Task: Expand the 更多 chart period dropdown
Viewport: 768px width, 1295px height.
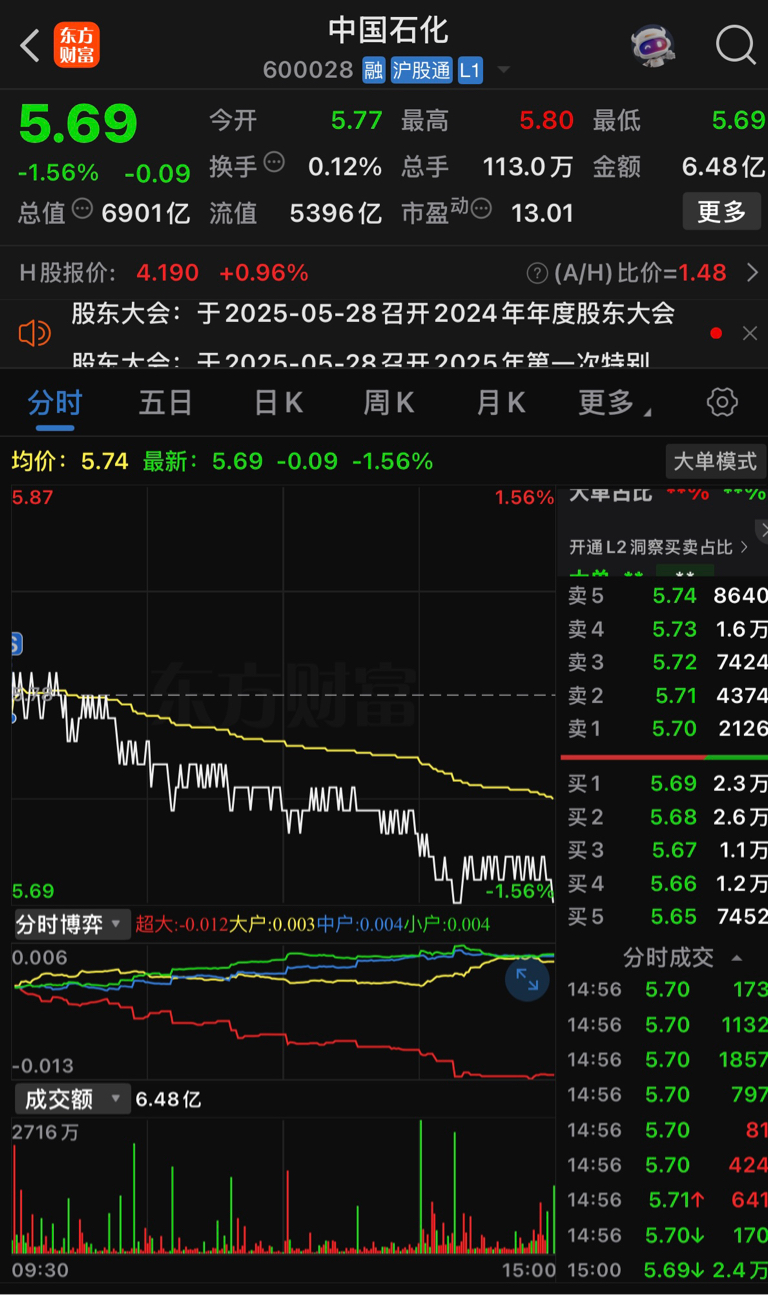Action: click(614, 404)
